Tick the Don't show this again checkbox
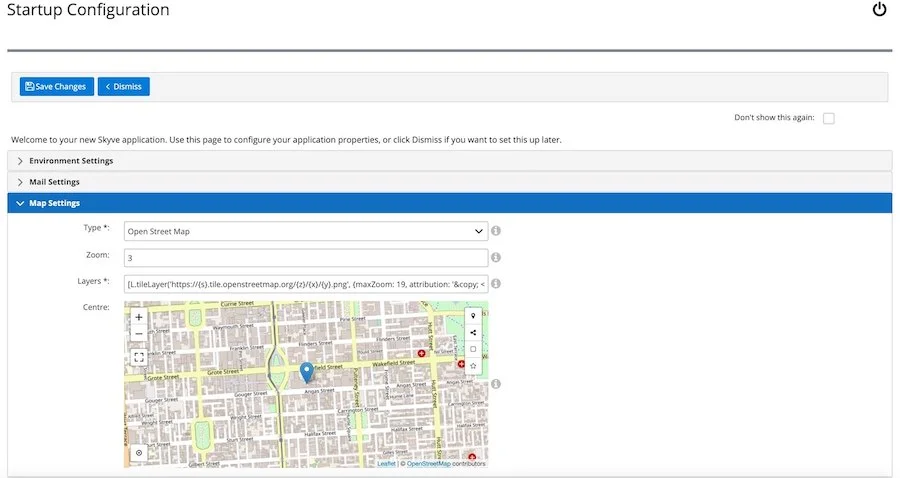Screen dimensions: 900x478 [x=828, y=118]
